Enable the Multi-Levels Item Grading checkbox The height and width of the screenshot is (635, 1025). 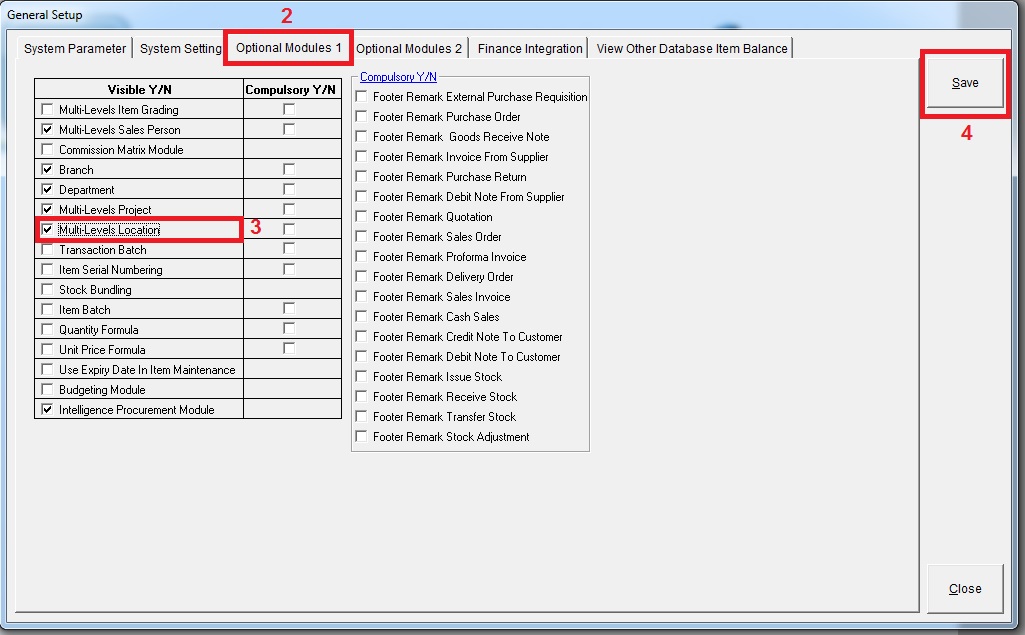[47, 110]
